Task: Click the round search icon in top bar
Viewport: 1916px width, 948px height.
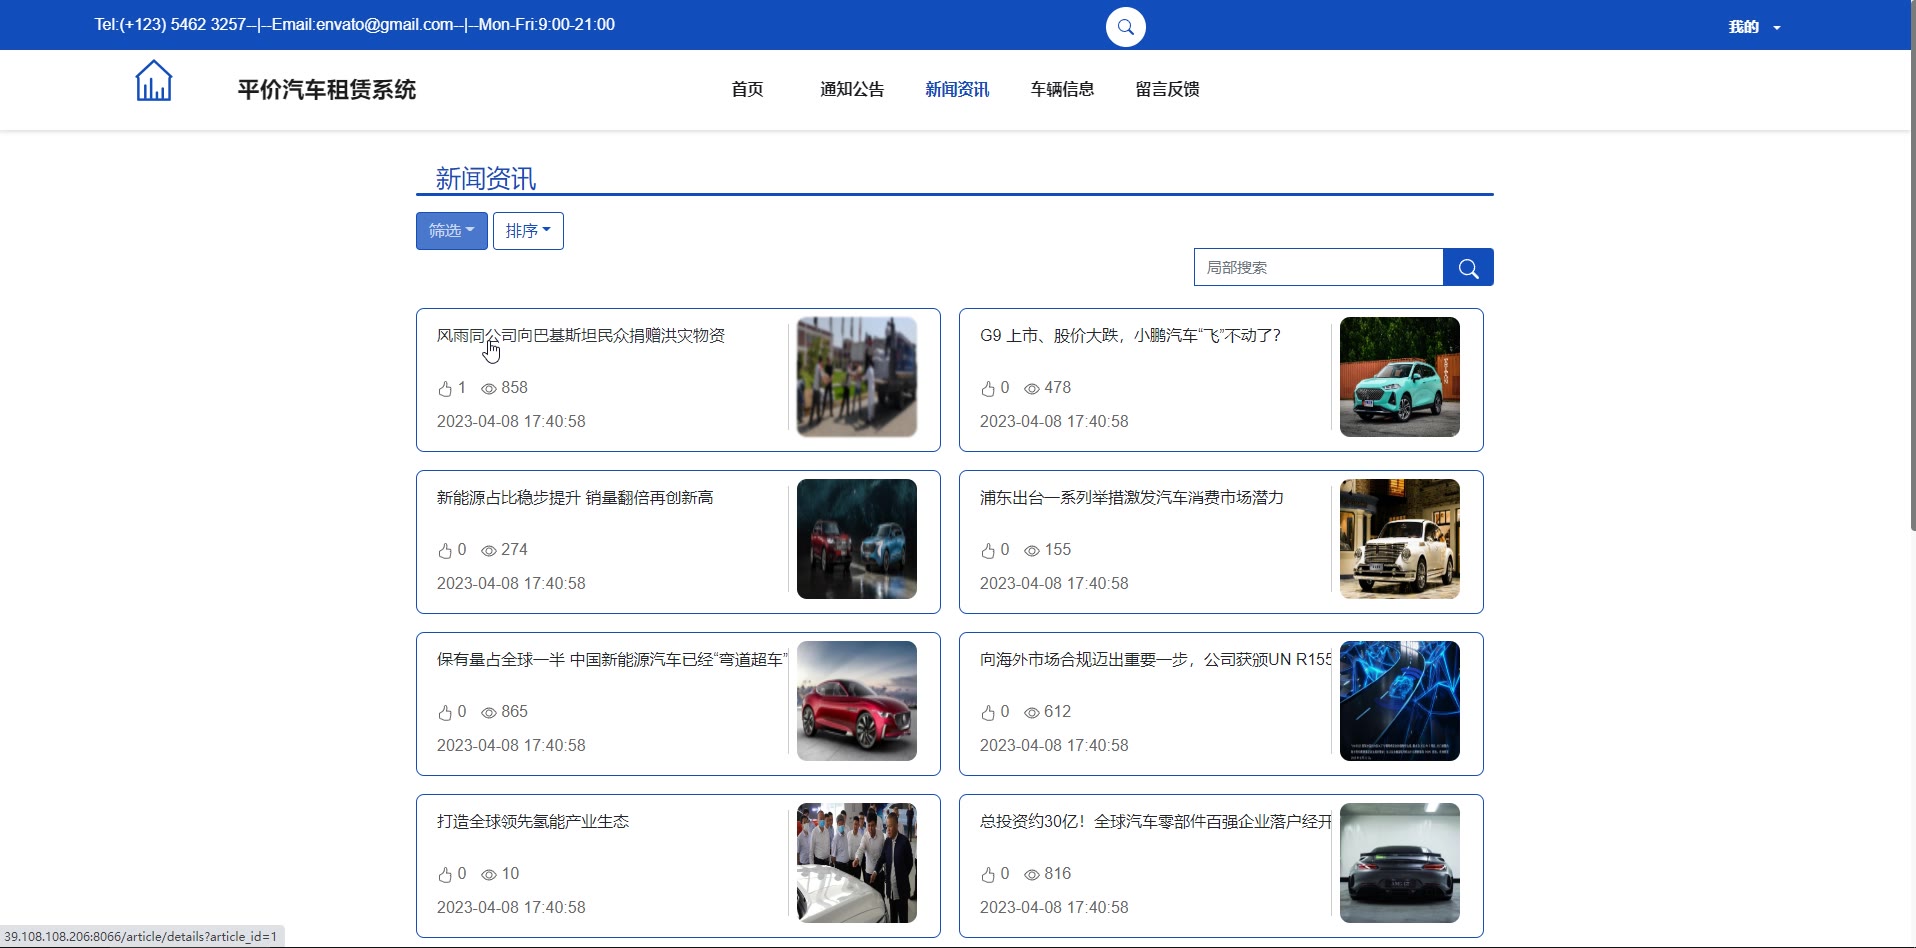Action: [x=1125, y=27]
